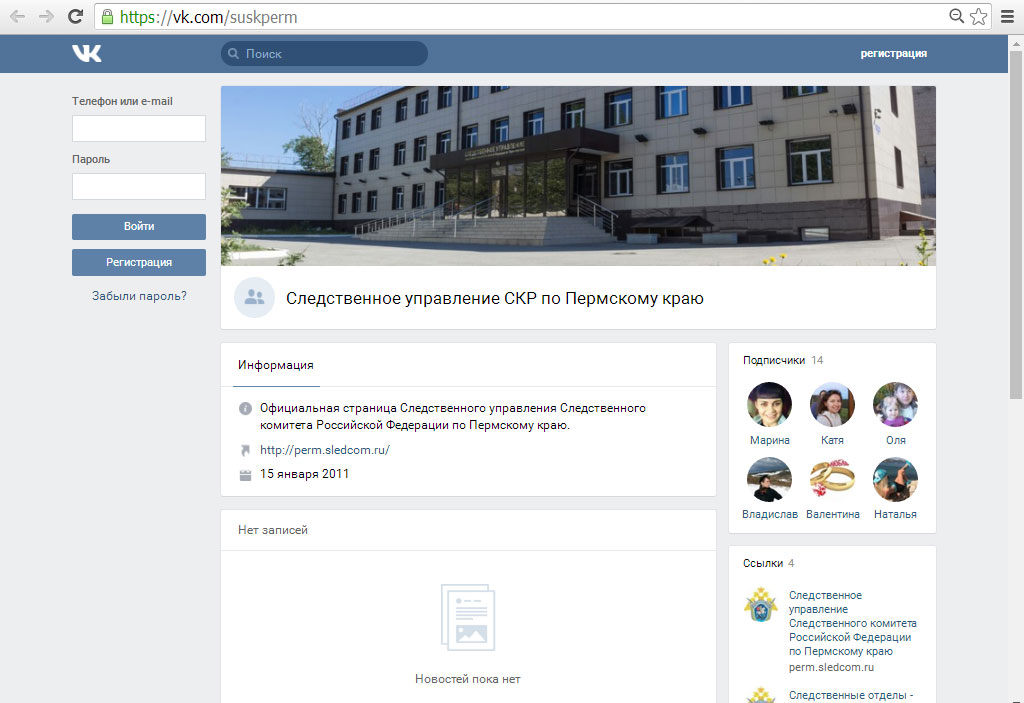The height and width of the screenshot is (703, 1024).
Task: Click the green padlock security icon
Action: [x=108, y=17]
